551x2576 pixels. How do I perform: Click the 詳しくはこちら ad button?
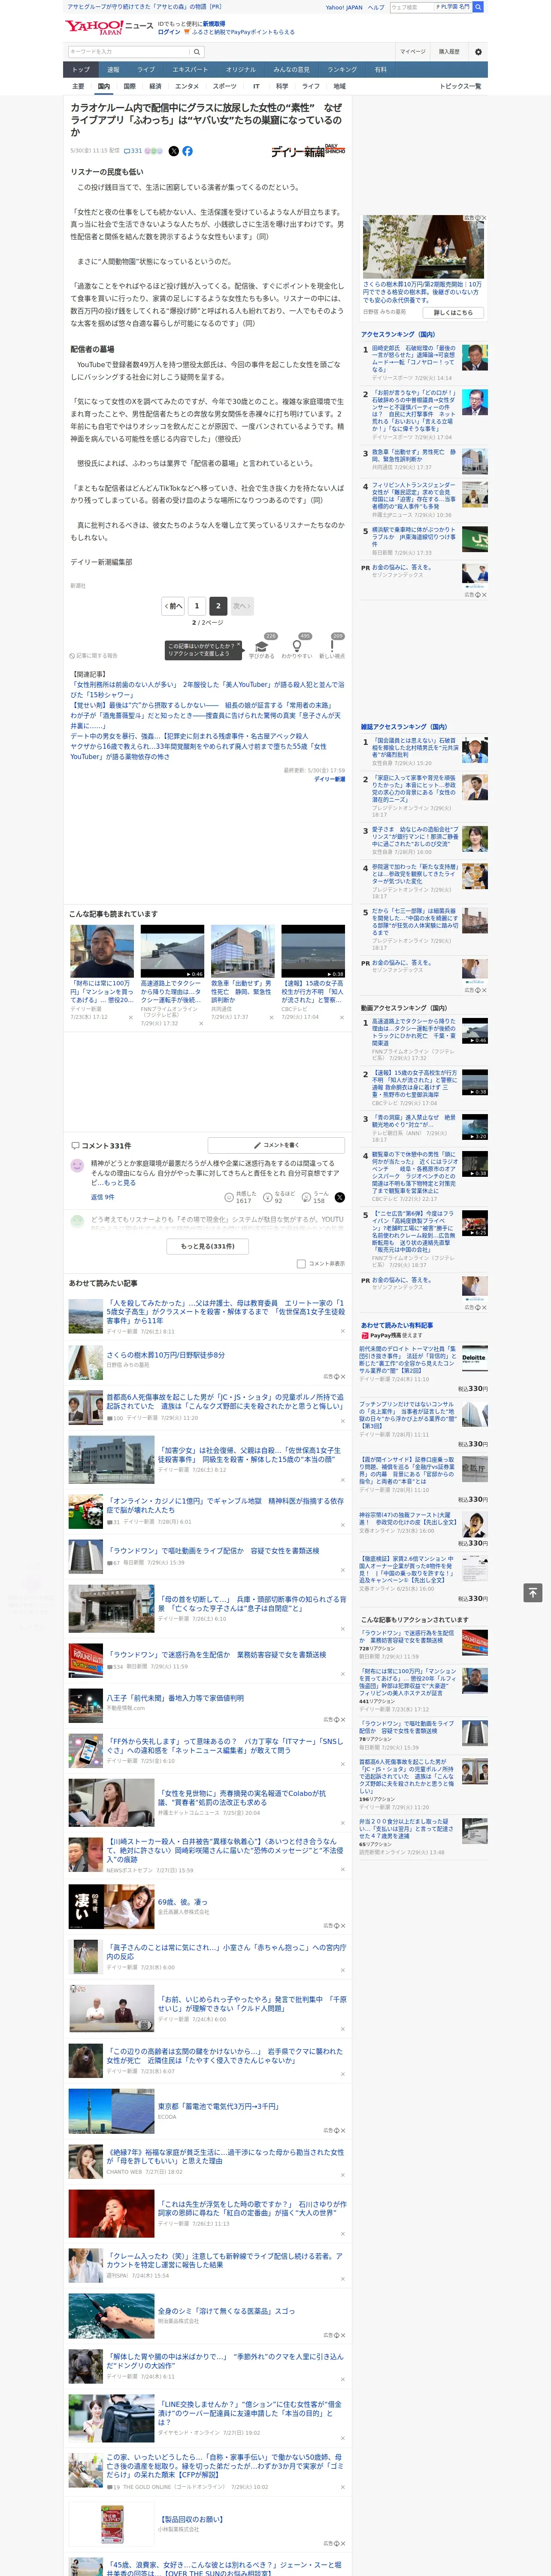pyautogui.click(x=453, y=312)
